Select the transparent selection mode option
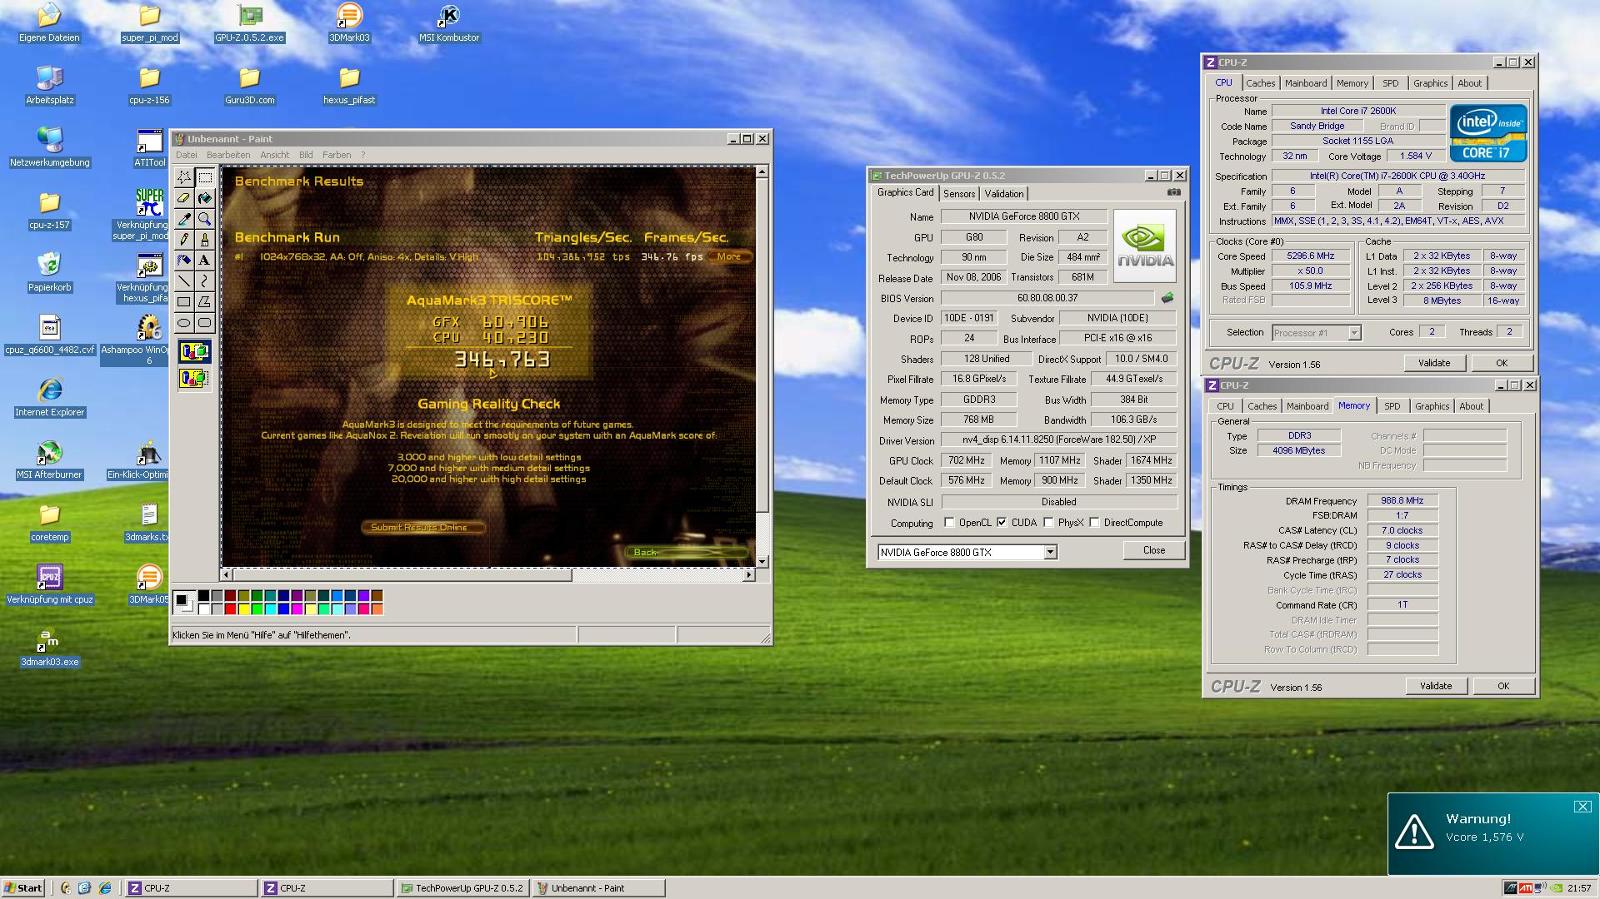 pos(194,378)
